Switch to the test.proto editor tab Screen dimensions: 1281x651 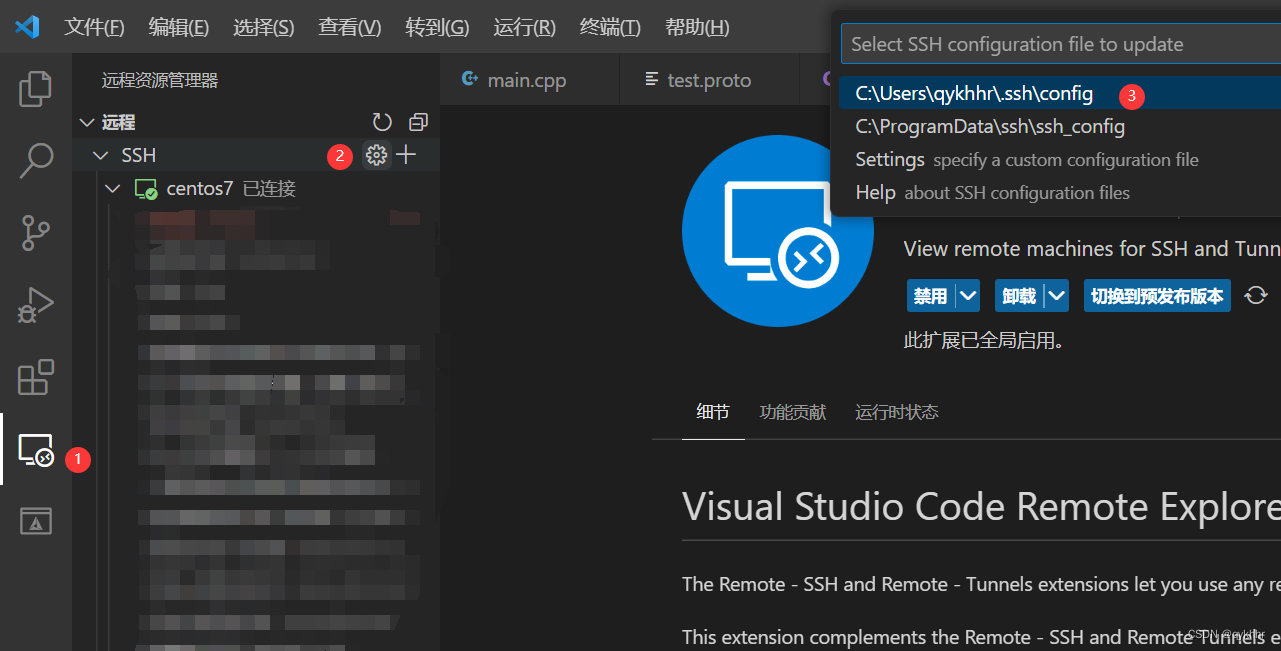(x=709, y=80)
